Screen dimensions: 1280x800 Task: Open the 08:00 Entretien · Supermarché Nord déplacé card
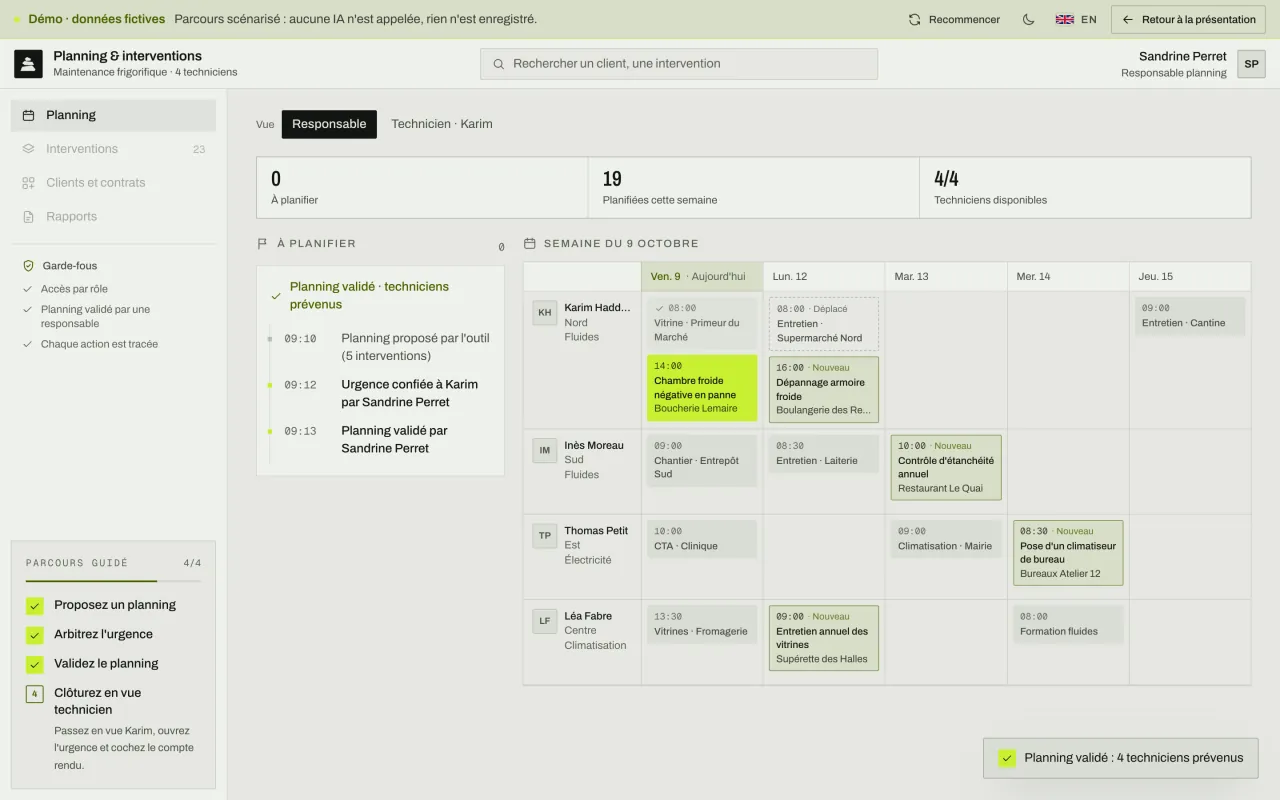tap(824, 323)
